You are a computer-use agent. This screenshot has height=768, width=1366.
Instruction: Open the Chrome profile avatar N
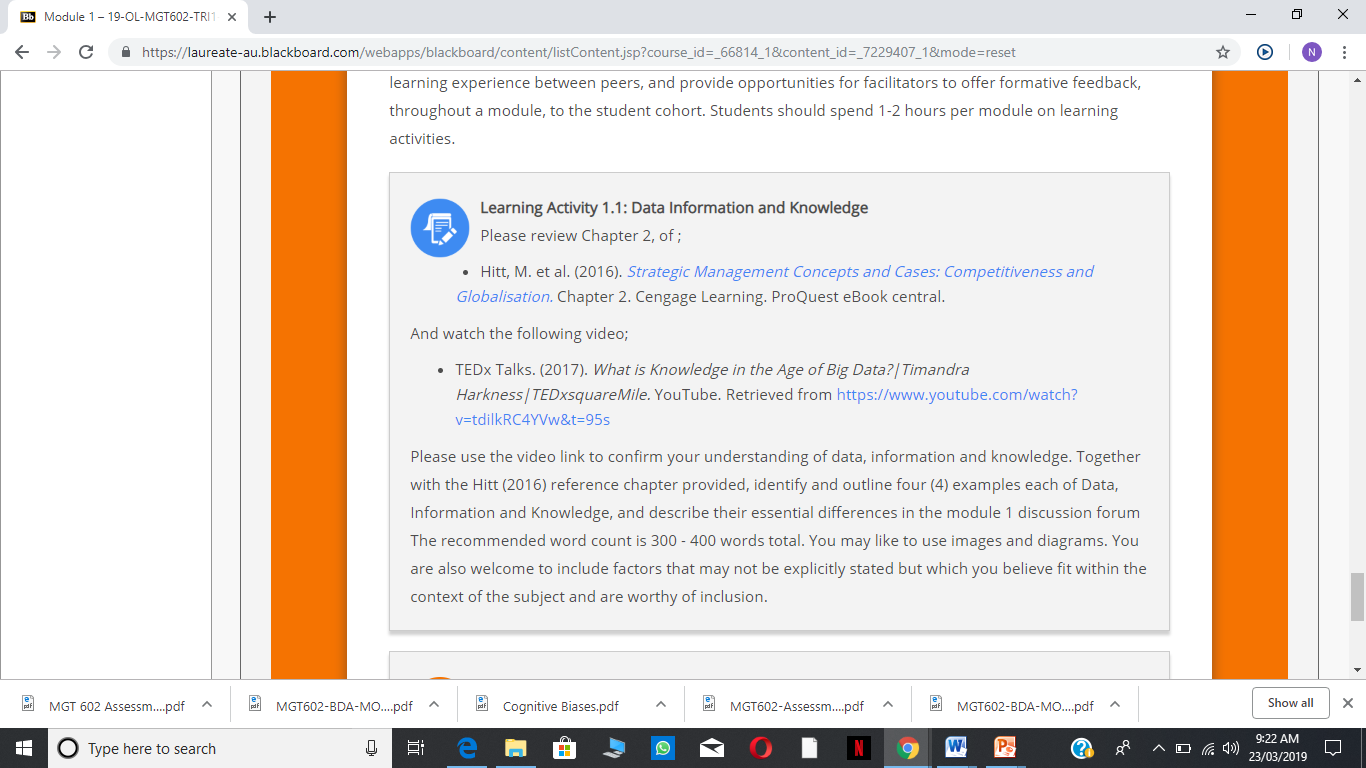click(x=1311, y=52)
